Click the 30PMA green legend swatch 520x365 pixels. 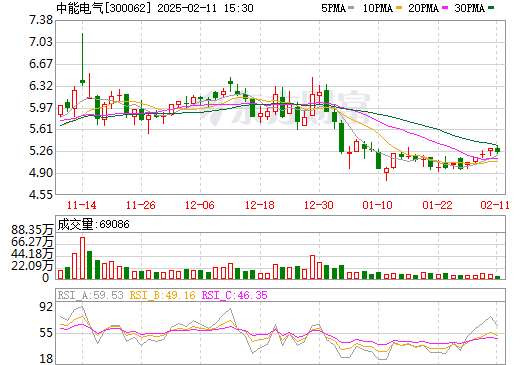(491, 8)
